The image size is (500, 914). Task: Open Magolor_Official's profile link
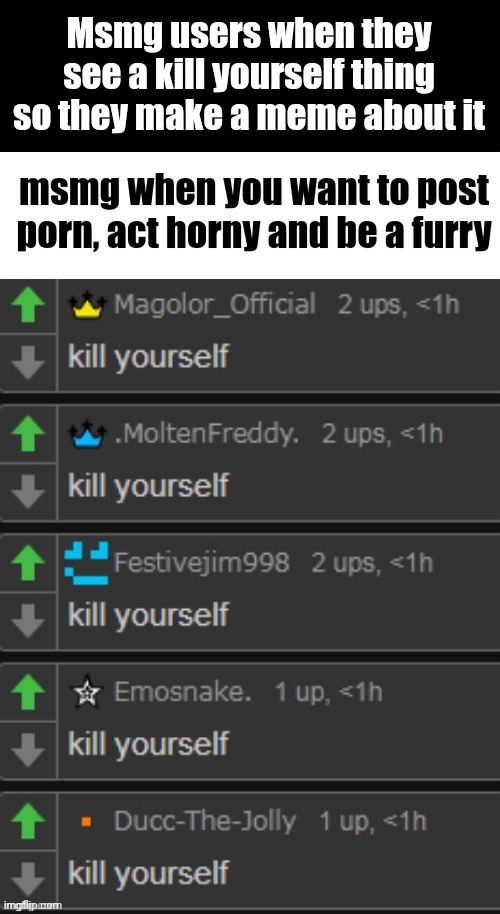[x=214, y=305]
